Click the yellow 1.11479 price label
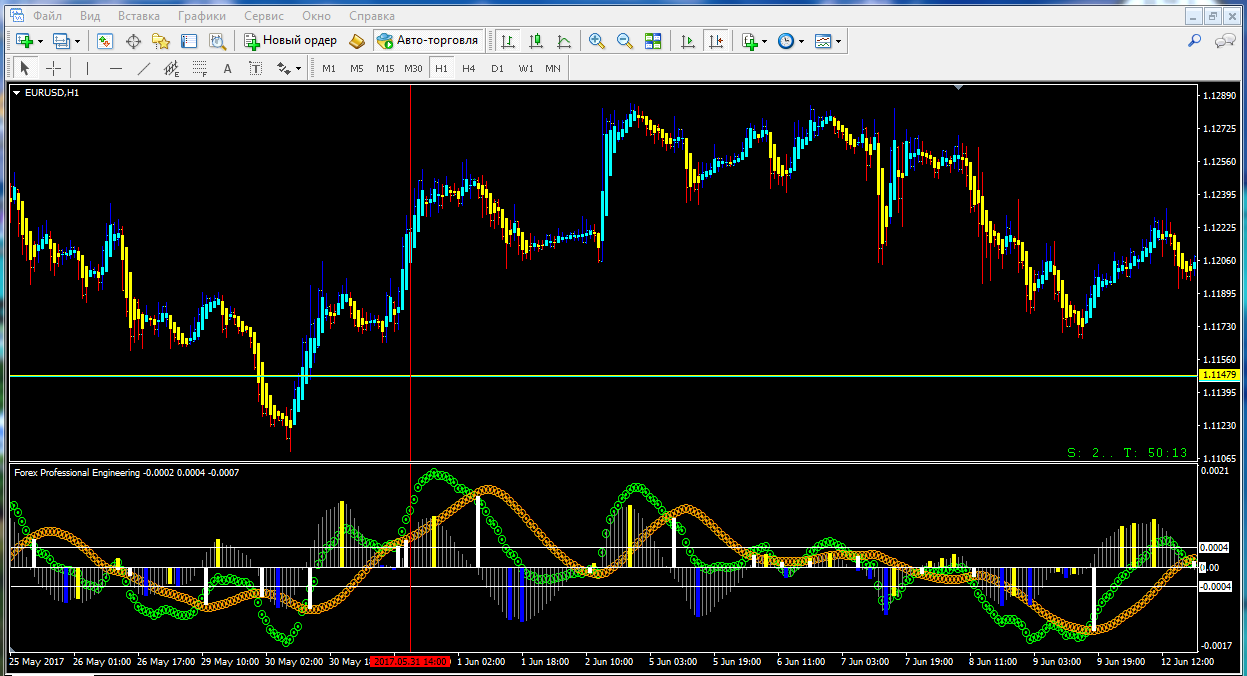The height and width of the screenshot is (676, 1247). tap(1217, 374)
